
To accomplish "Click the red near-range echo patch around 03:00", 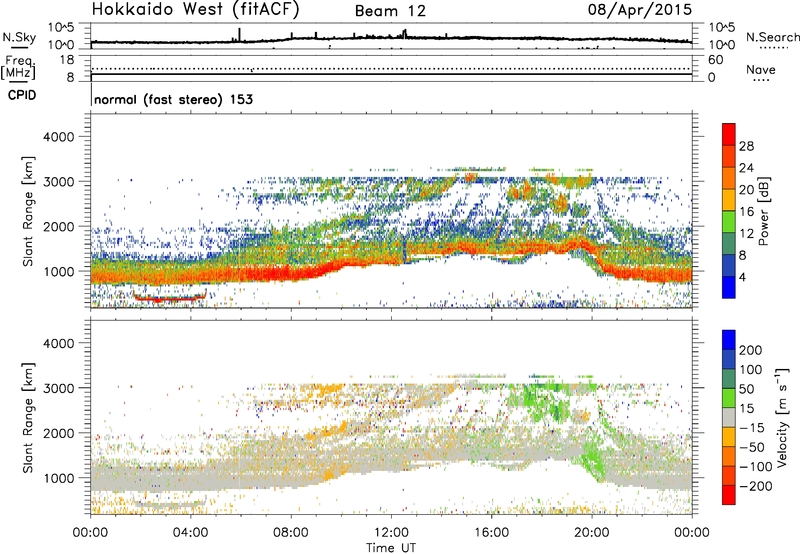I will click(169, 297).
